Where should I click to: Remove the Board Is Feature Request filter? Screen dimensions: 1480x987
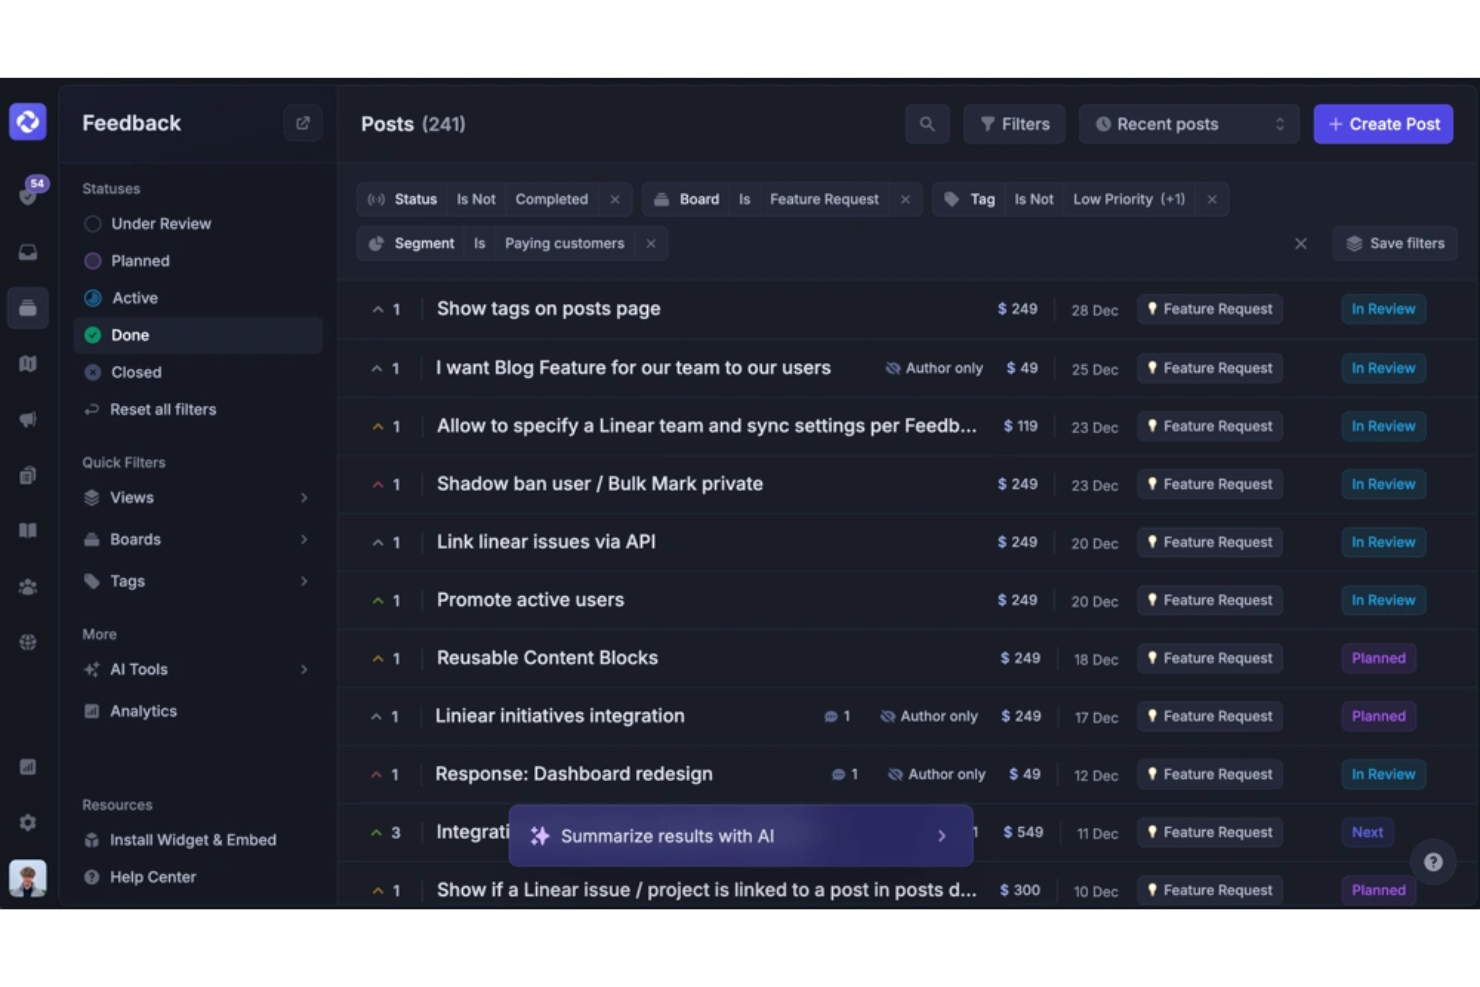905,200
